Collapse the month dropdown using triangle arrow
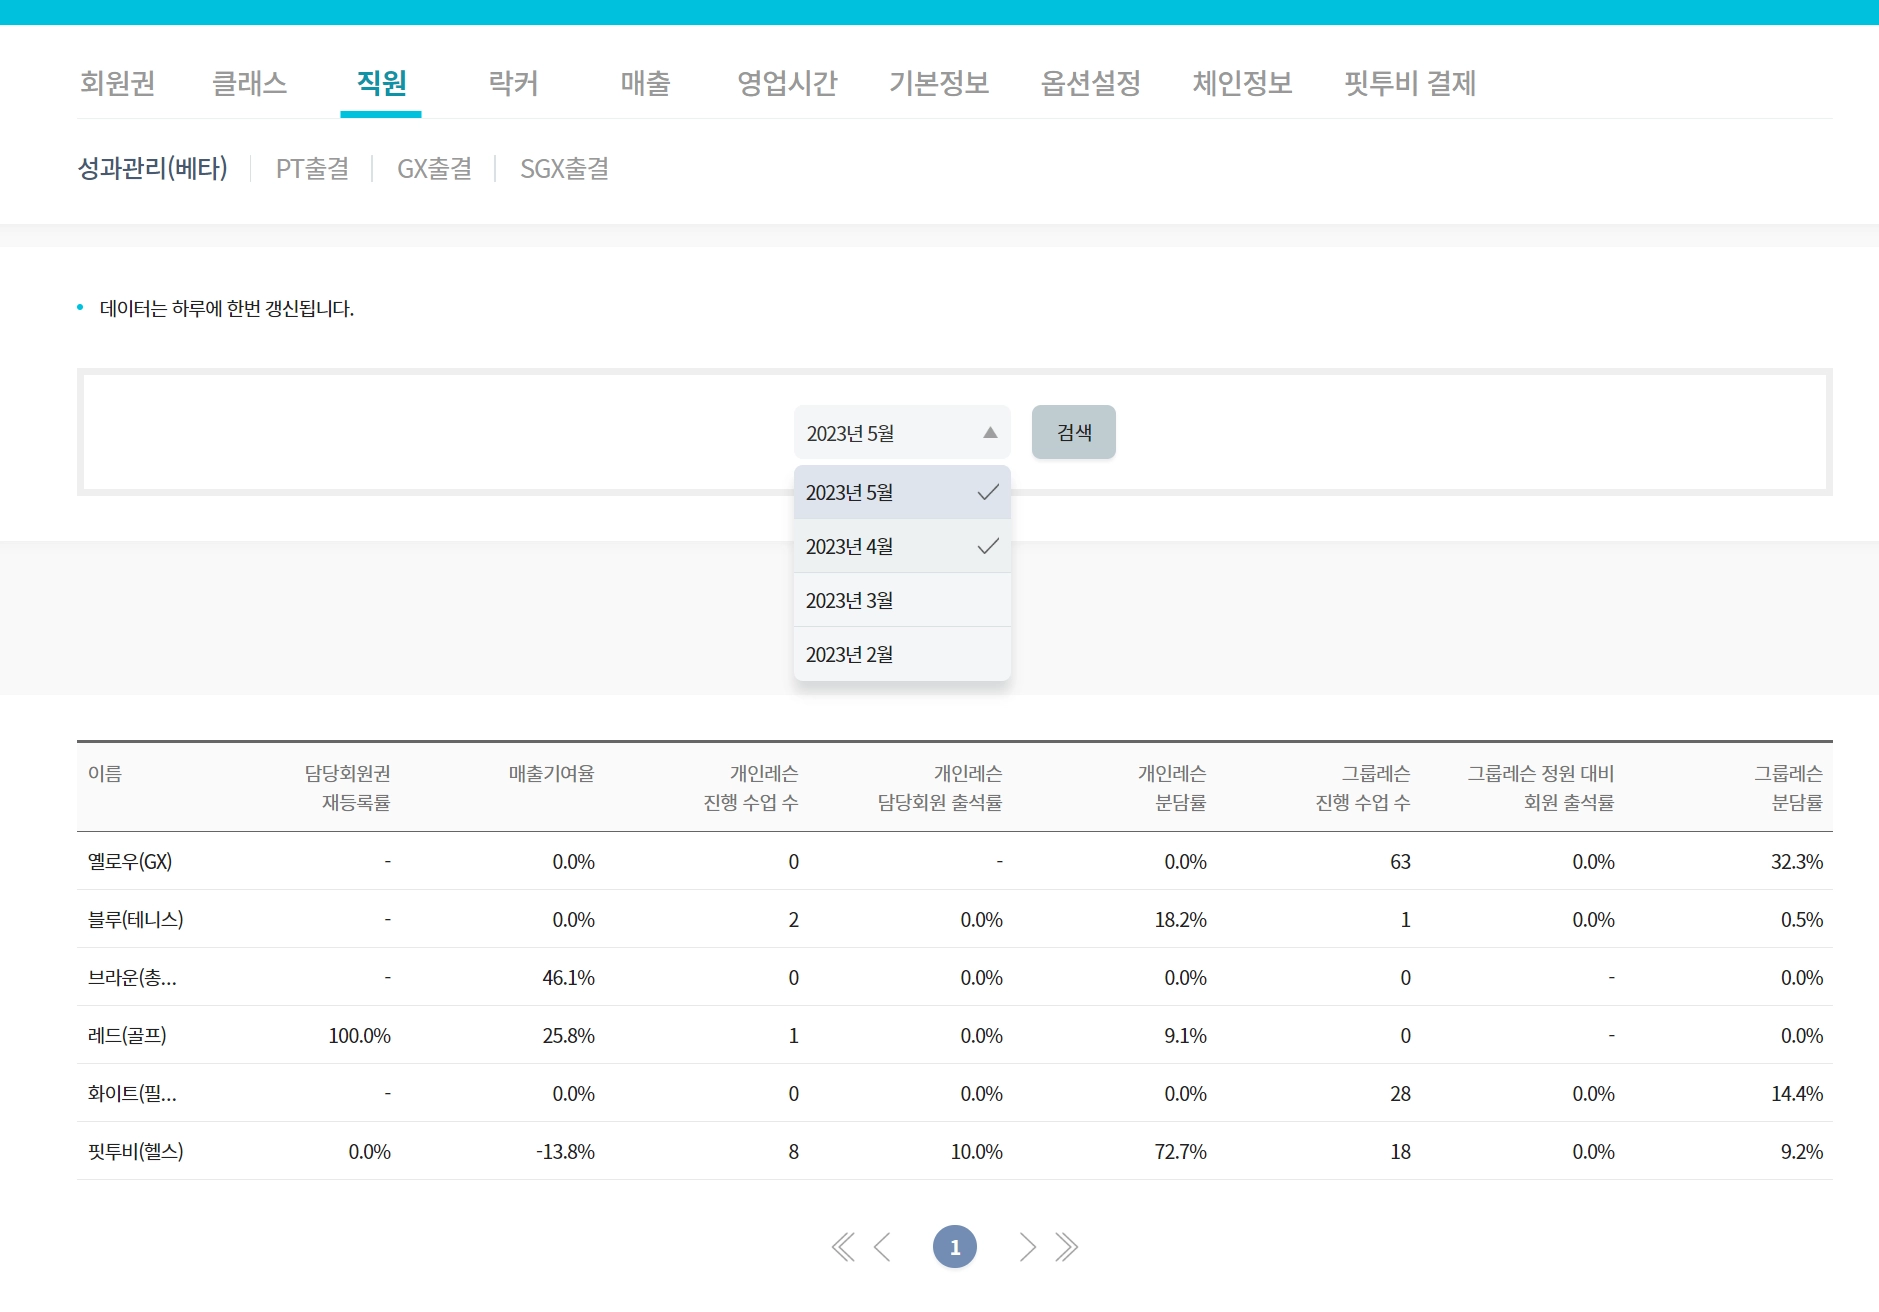This screenshot has width=1879, height=1312. coord(989,433)
